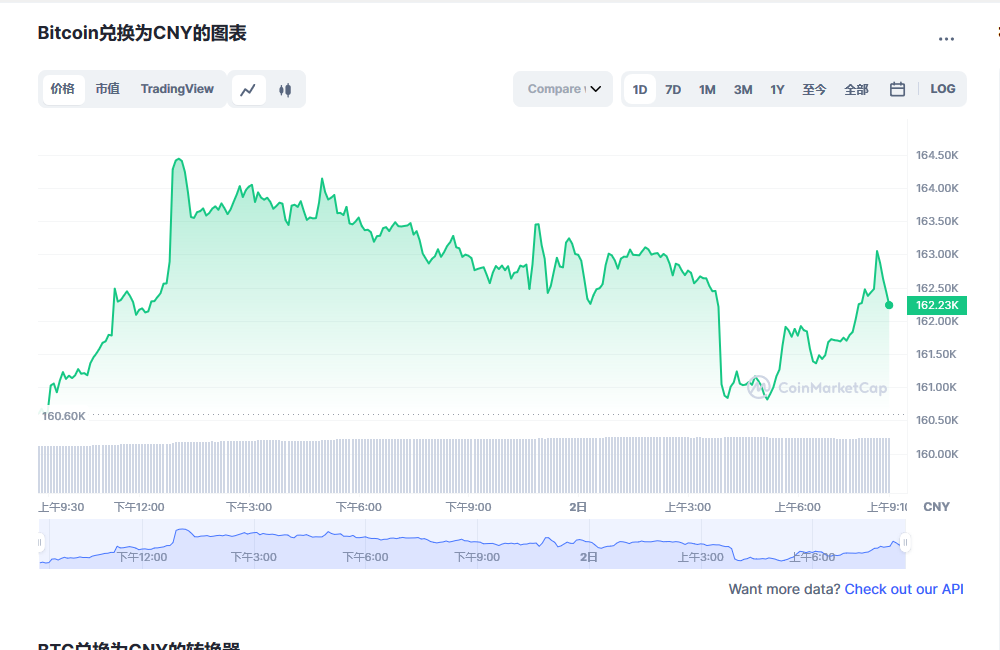The image size is (1000, 650).
Task: Select the line chart view icon
Action: pos(248,89)
